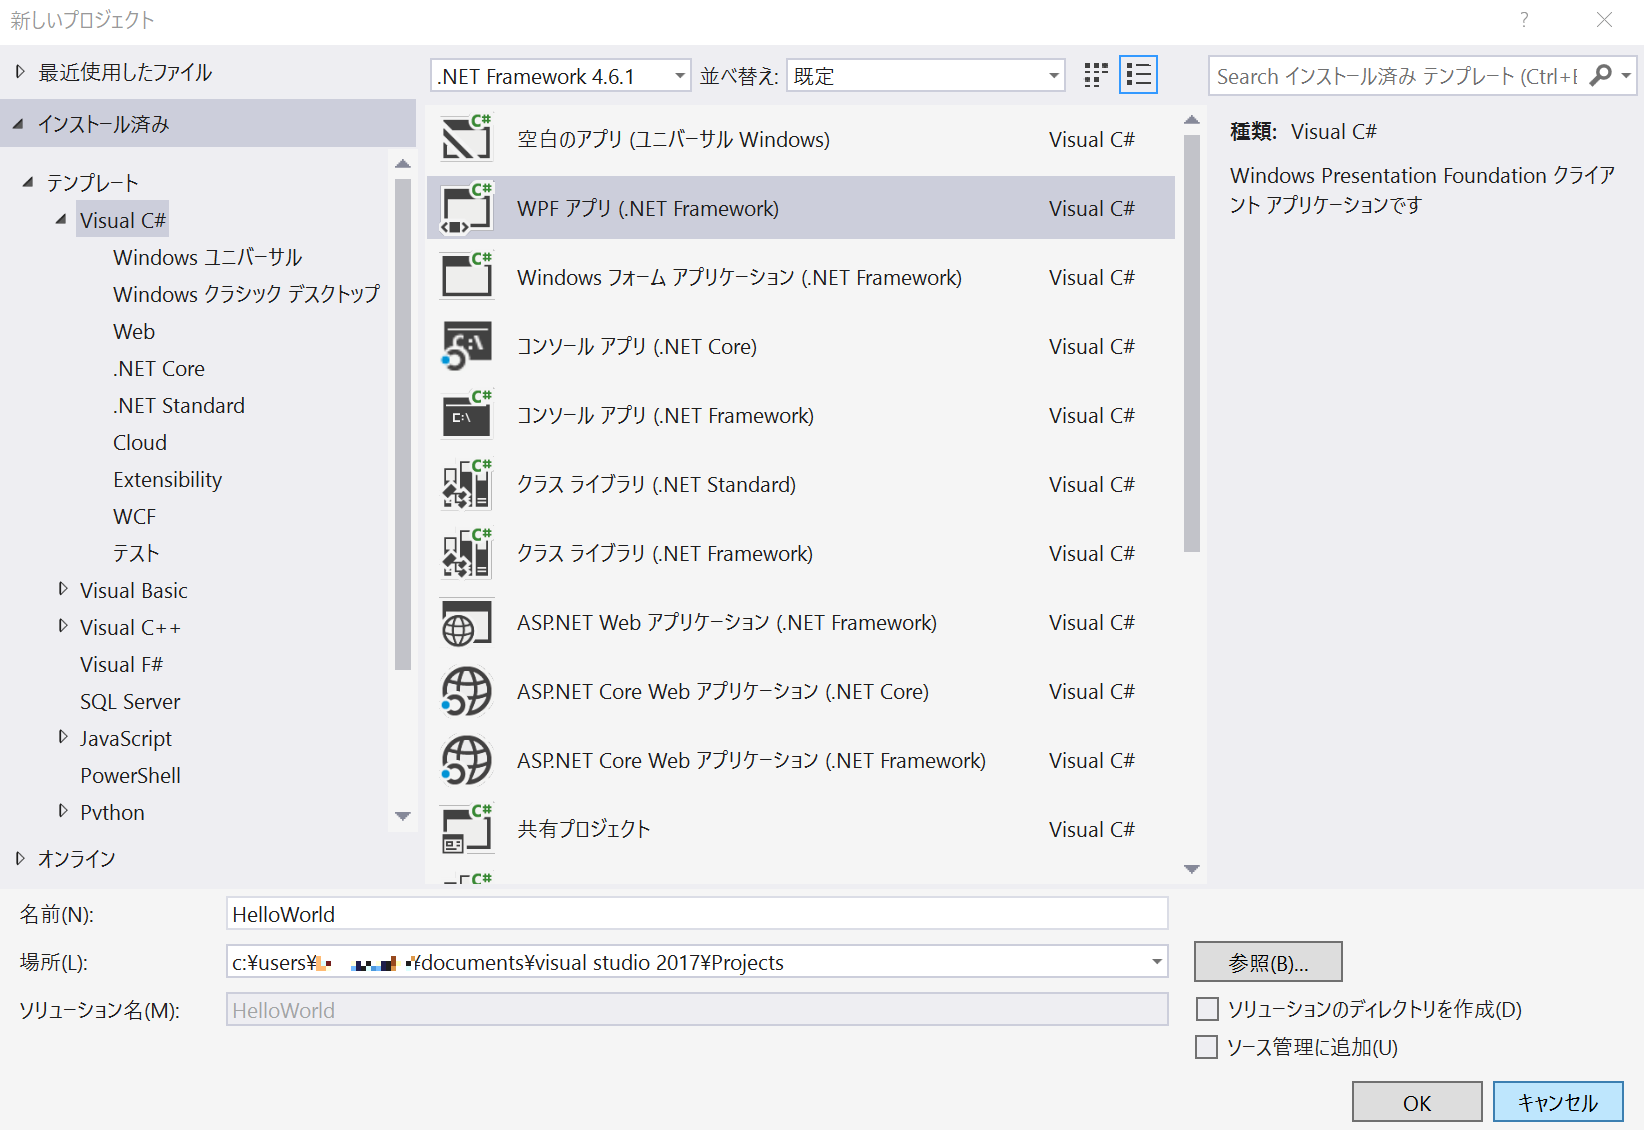1644x1130 pixels.
Task: Collapse the テンプレート tree node
Action: tap(28, 182)
